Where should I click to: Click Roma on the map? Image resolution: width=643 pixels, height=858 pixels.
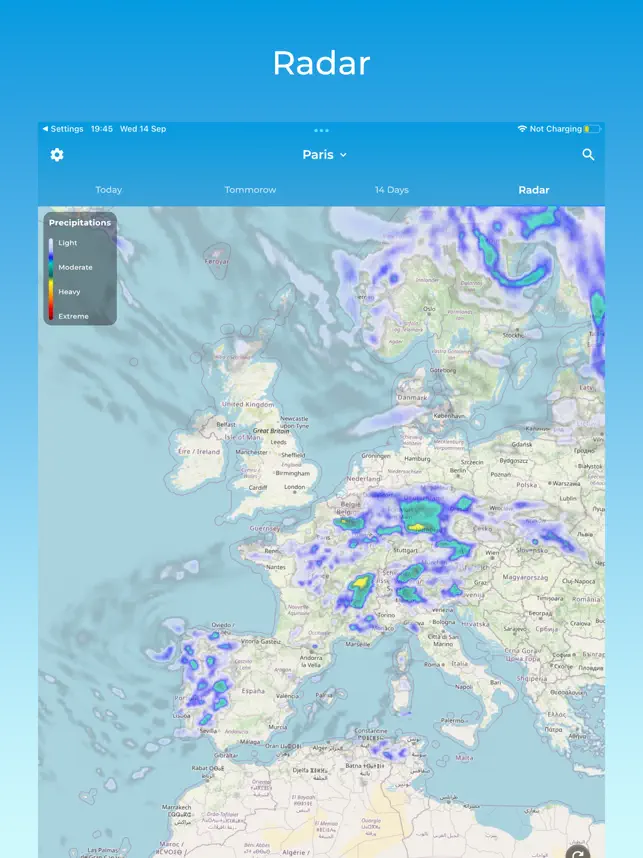[432, 664]
